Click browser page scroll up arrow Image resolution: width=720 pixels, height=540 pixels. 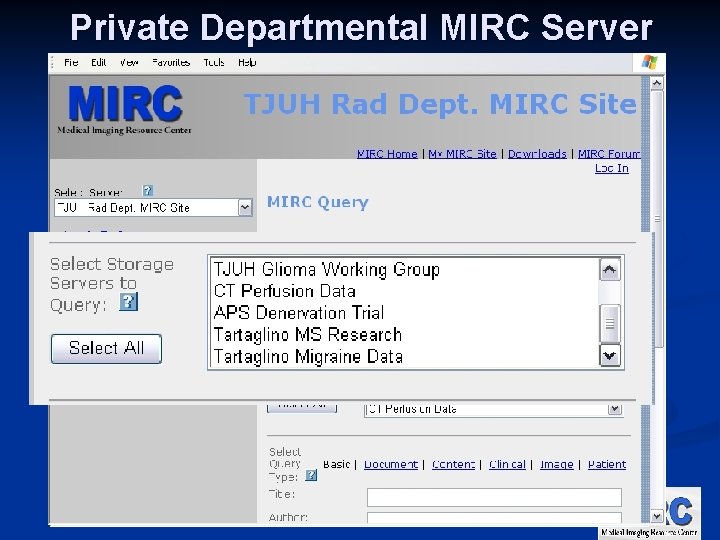point(657,84)
